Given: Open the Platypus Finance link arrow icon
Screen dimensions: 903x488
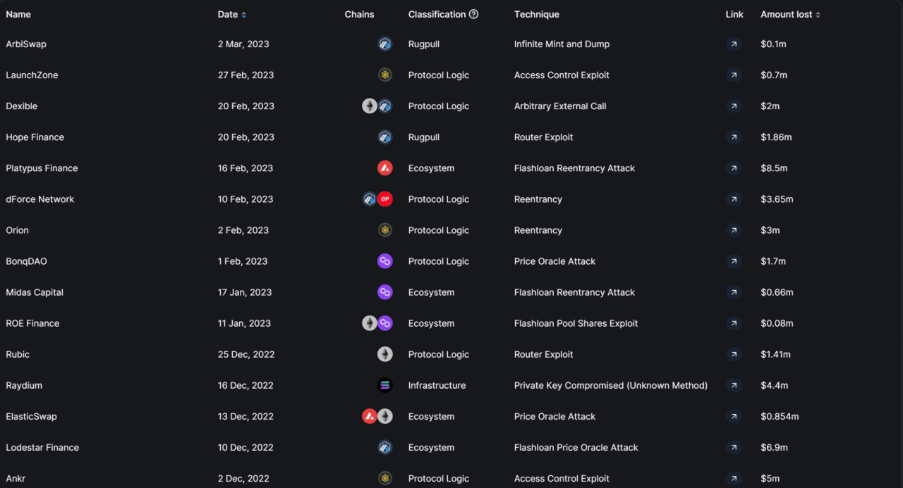Looking at the screenshot, I should pyautogui.click(x=734, y=168).
